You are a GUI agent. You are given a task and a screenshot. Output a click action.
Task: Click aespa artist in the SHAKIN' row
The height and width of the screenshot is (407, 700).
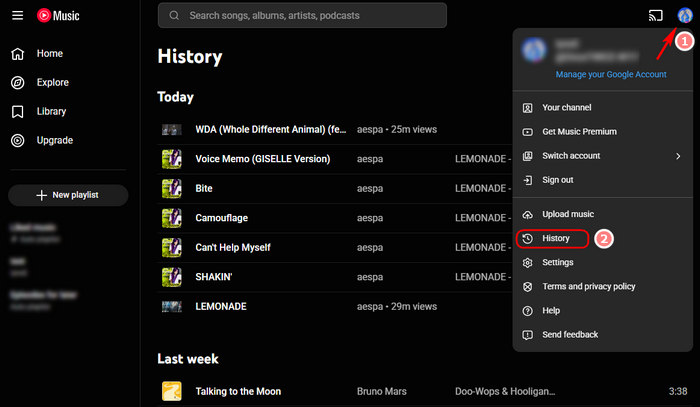tap(370, 277)
